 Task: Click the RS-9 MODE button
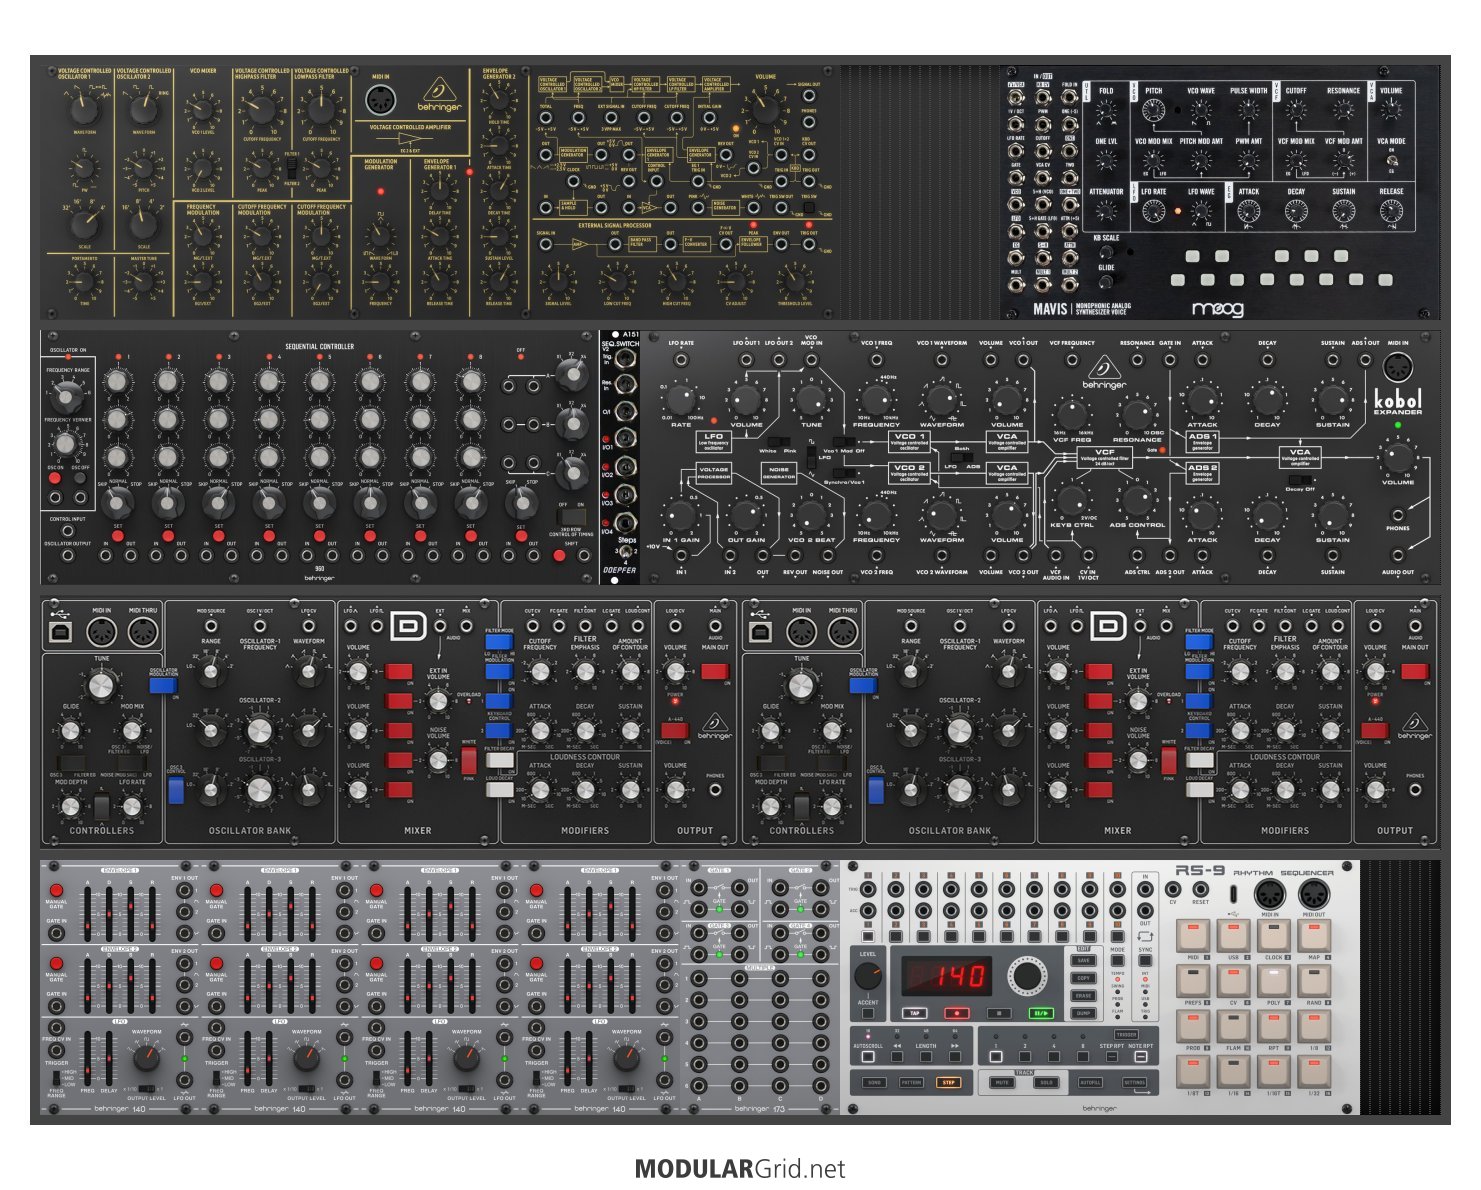click(x=1117, y=960)
